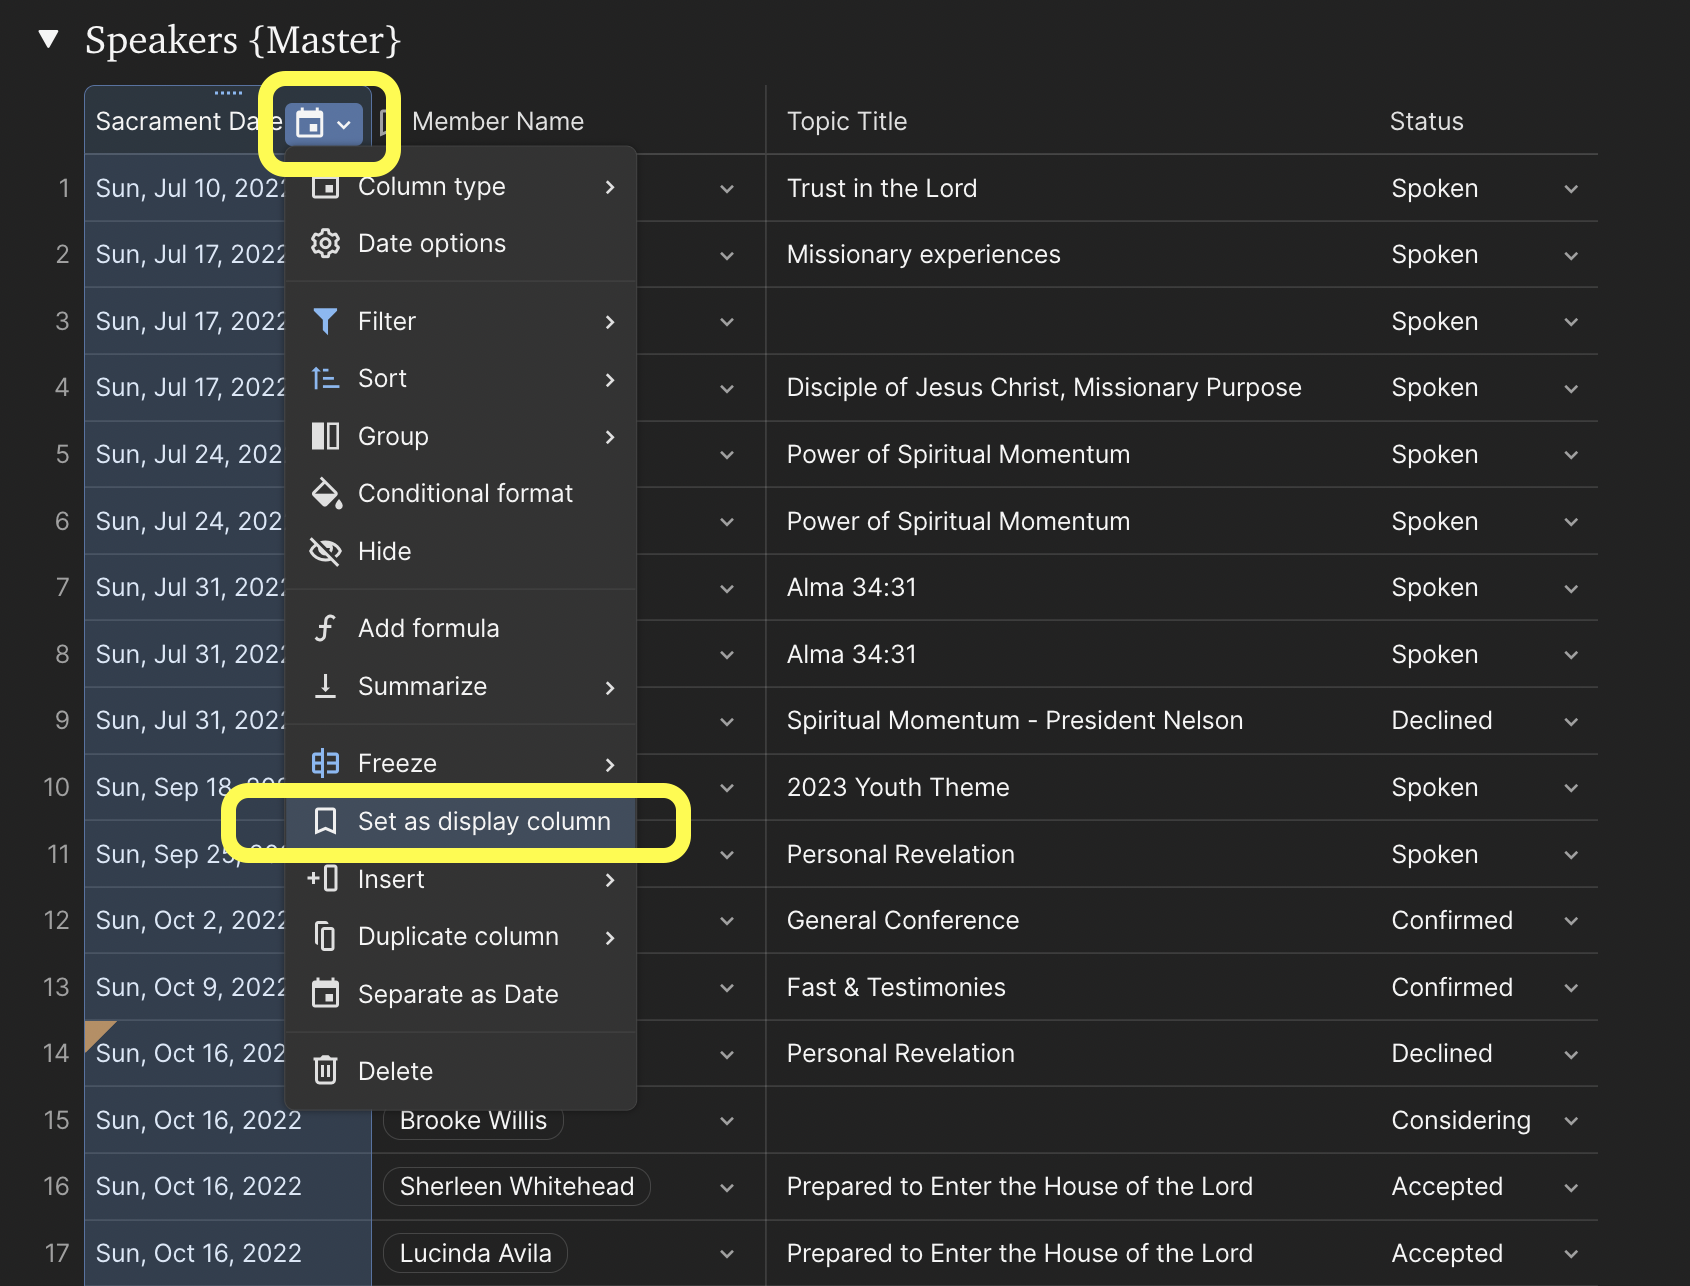The width and height of the screenshot is (1690, 1286).
Task: Click the Sherleen Whitehead name chip
Action: 517,1187
